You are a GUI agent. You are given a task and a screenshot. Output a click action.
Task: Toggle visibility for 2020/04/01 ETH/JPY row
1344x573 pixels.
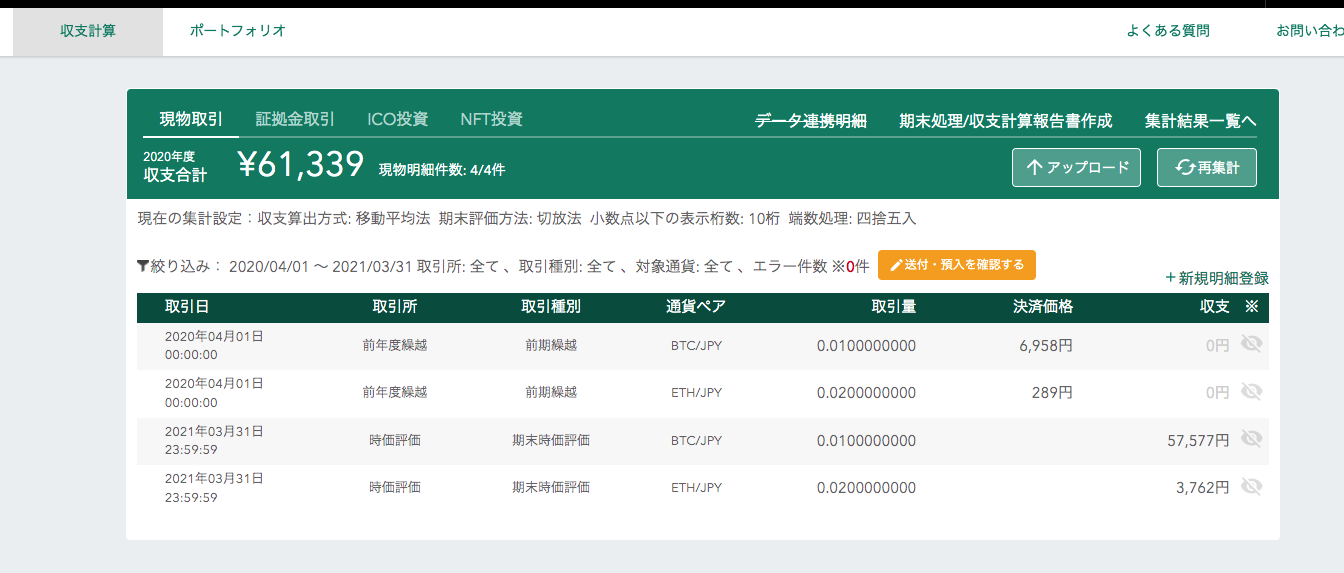tap(1250, 392)
